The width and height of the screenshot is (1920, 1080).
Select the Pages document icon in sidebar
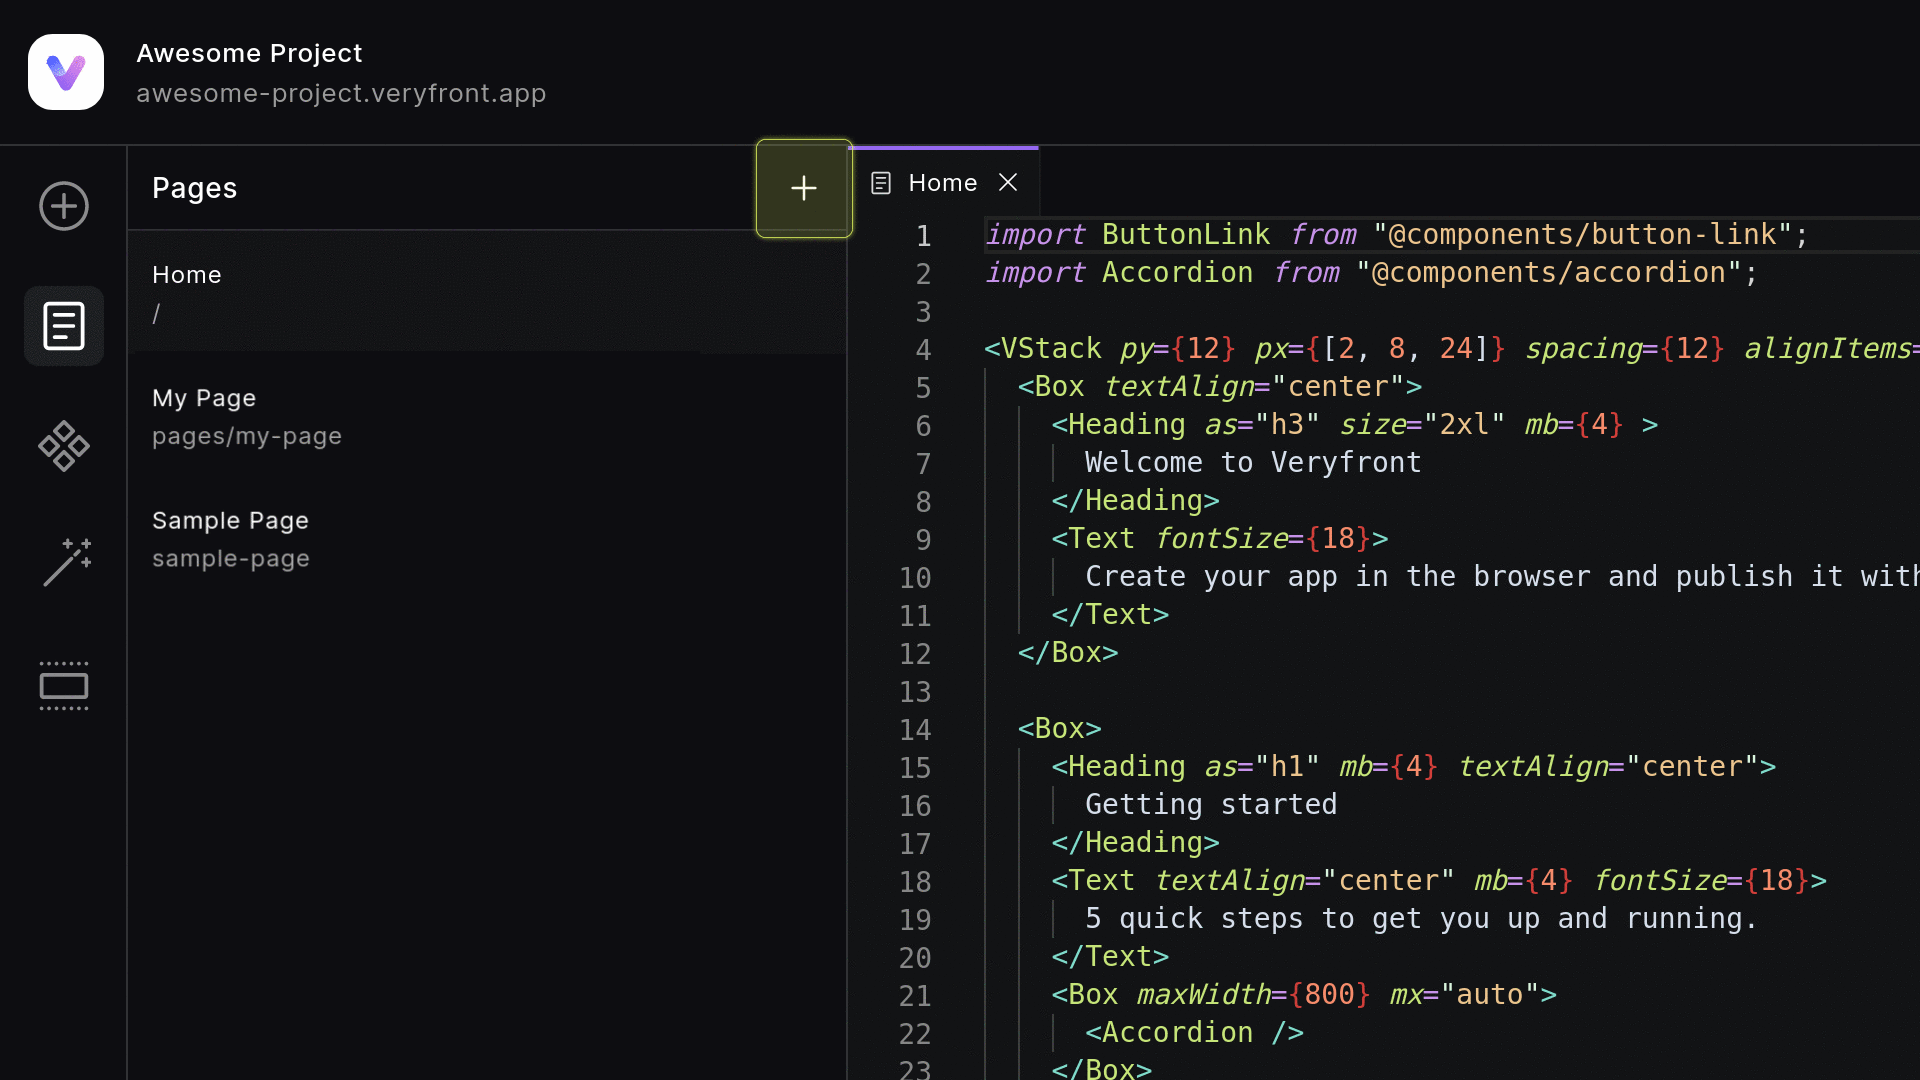(x=64, y=326)
